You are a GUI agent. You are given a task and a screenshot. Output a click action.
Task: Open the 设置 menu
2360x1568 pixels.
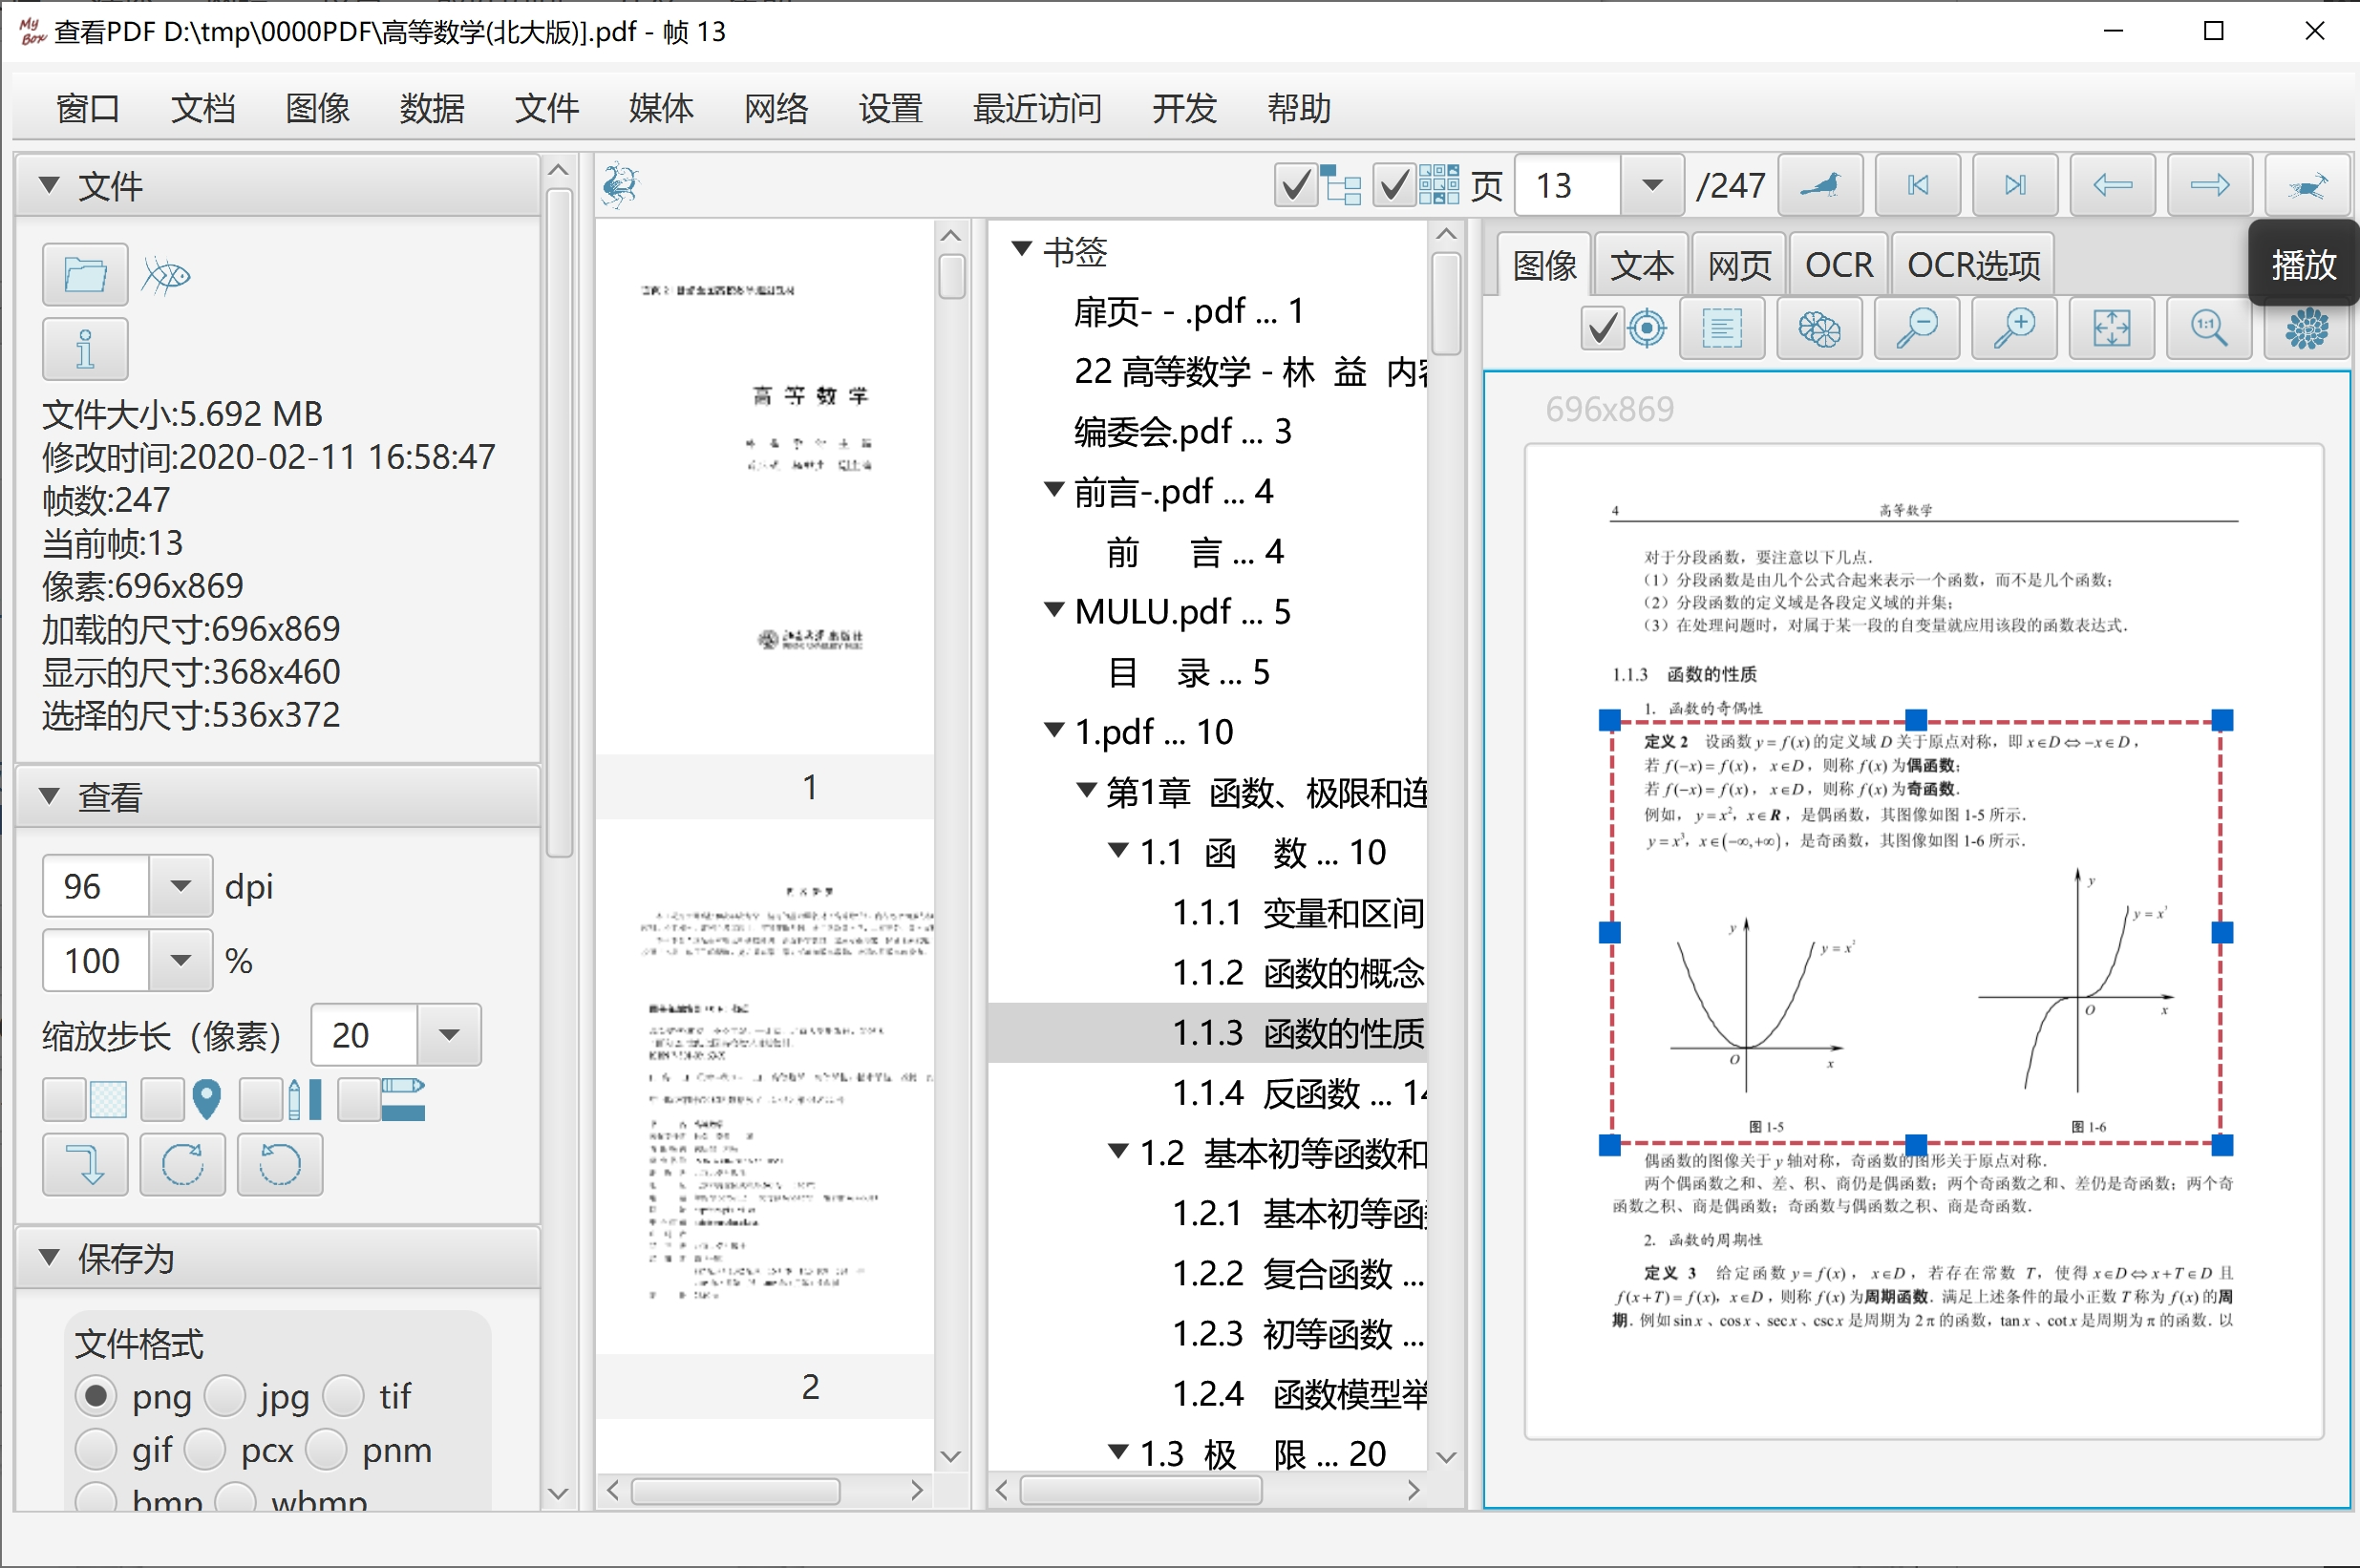click(890, 108)
